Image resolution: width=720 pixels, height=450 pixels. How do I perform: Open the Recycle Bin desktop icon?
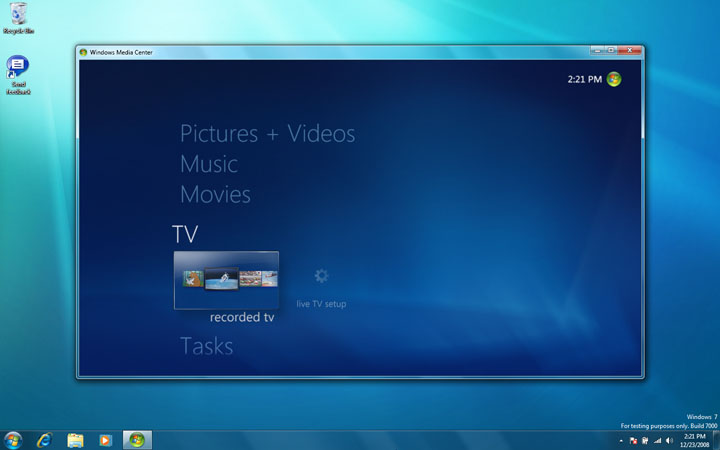click(18, 18)
